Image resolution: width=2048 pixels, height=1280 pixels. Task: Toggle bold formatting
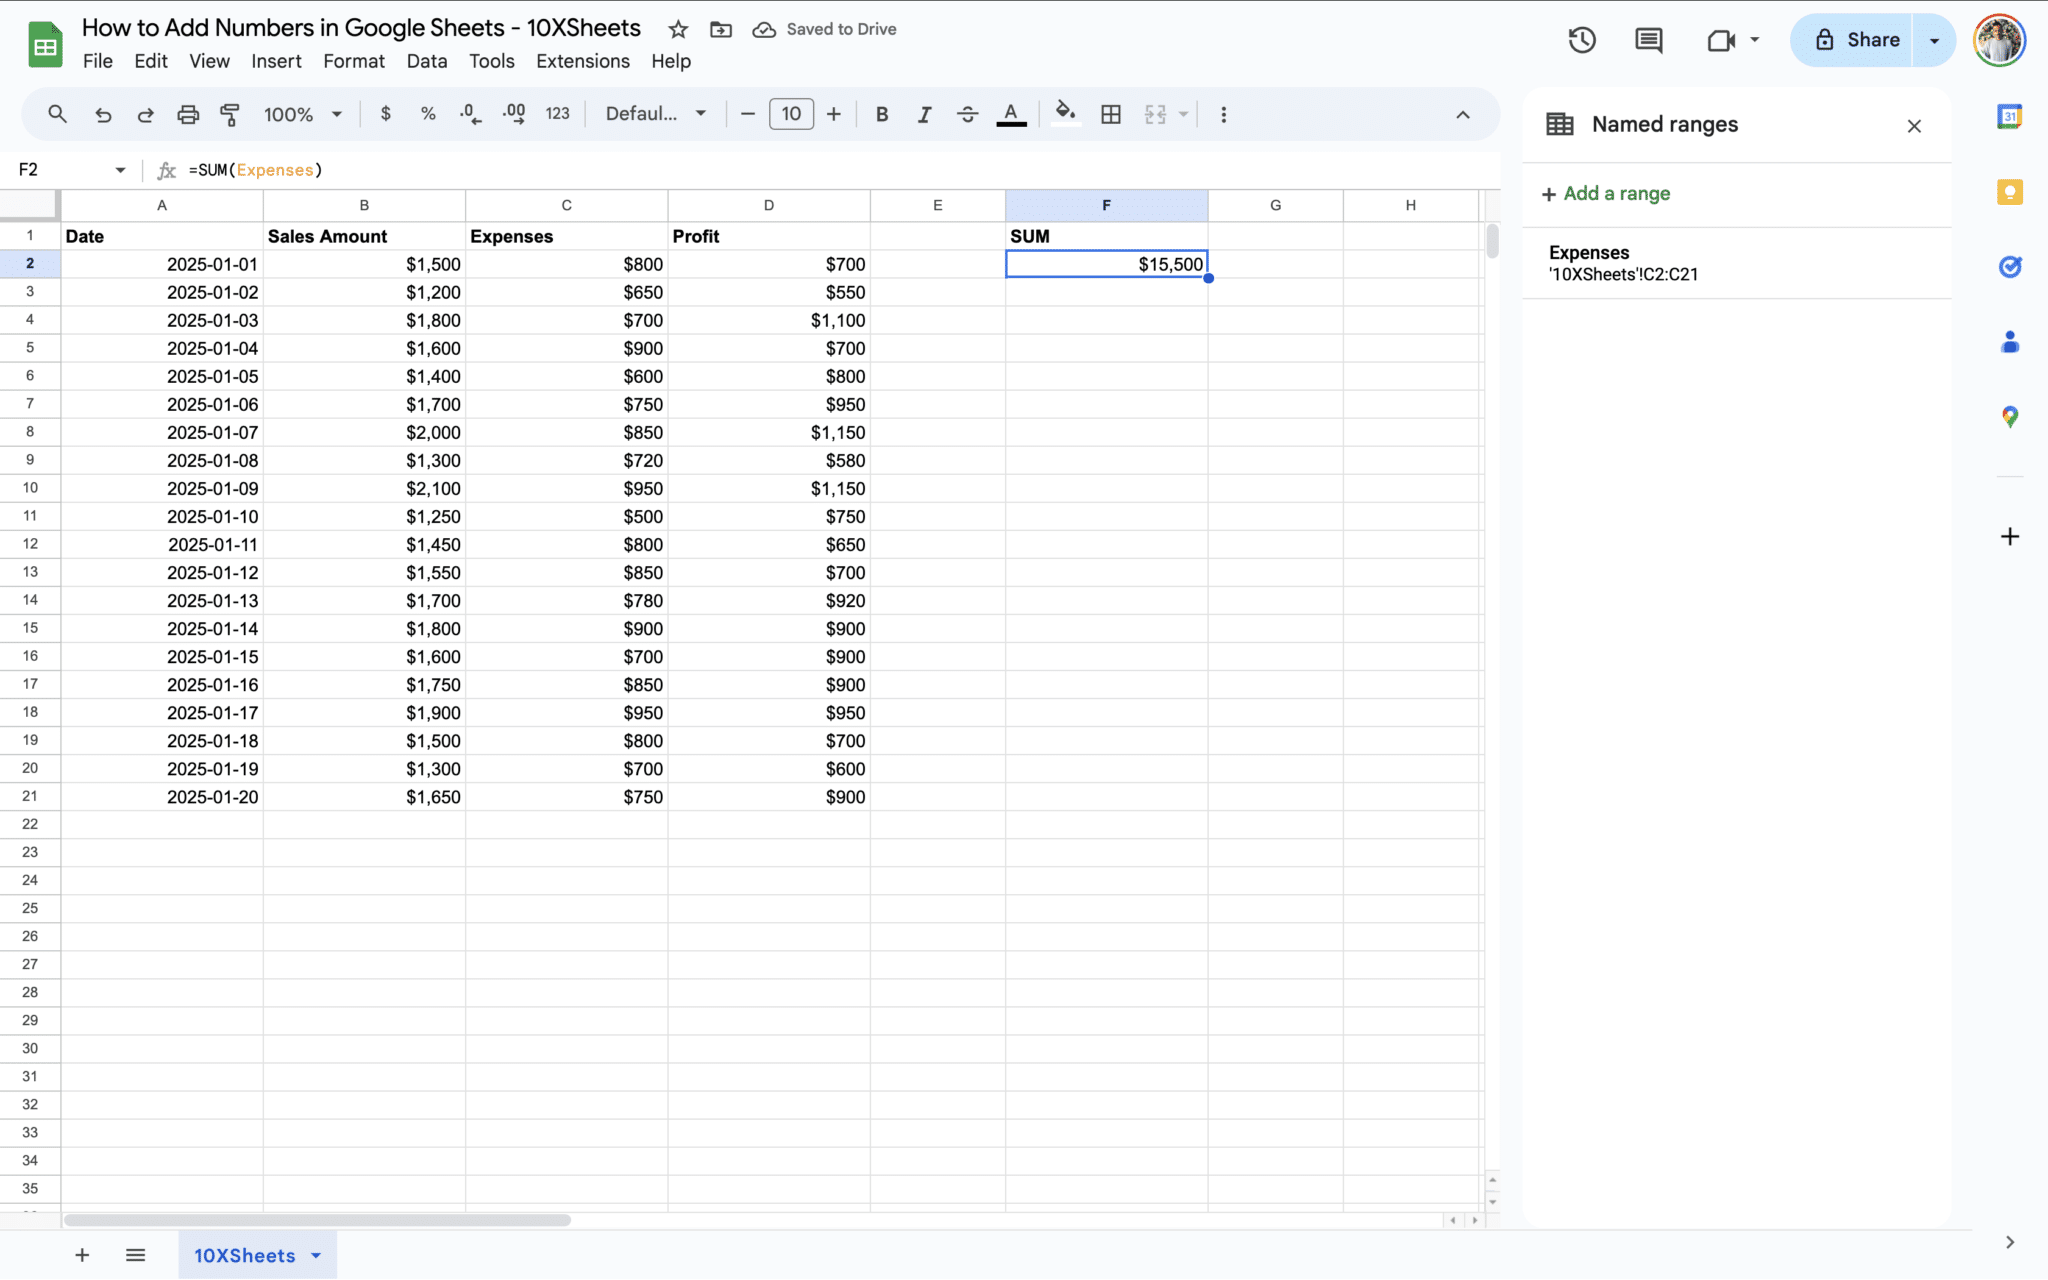(881, 114)
